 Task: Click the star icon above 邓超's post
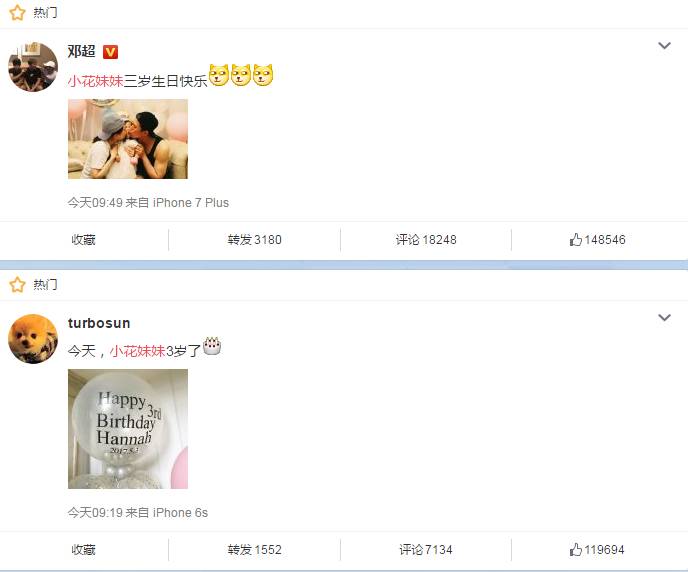(18, 13)
